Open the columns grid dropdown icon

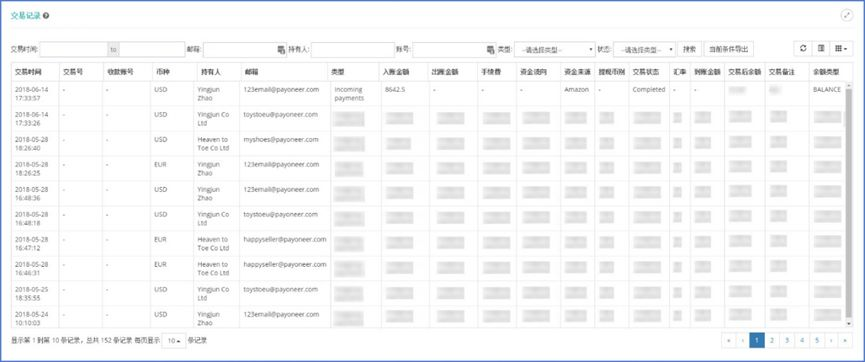coord(841,49)
